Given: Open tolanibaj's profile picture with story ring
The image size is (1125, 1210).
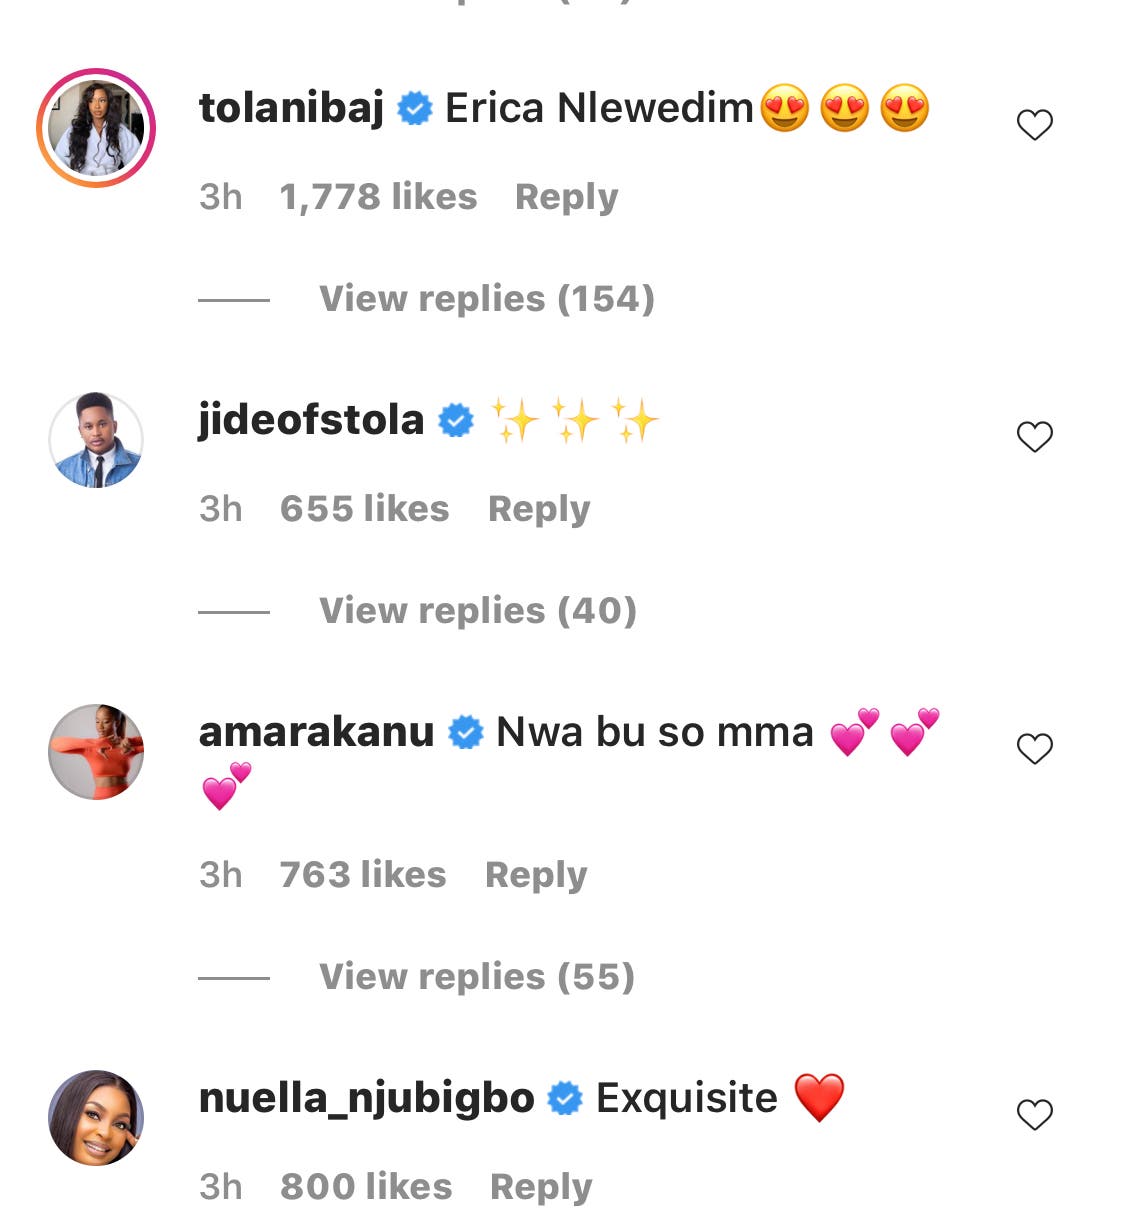Looking at the screenshot, I should click(96, 128).
